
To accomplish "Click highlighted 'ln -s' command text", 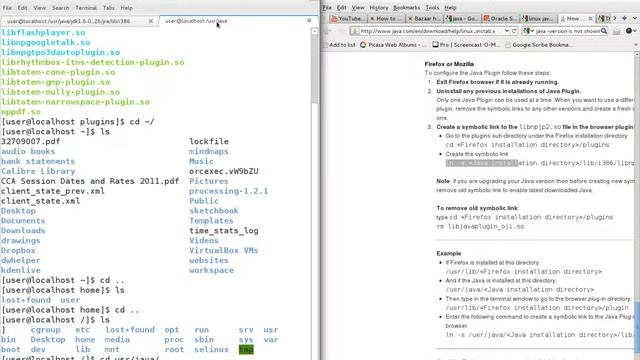I will coord(482,163).
